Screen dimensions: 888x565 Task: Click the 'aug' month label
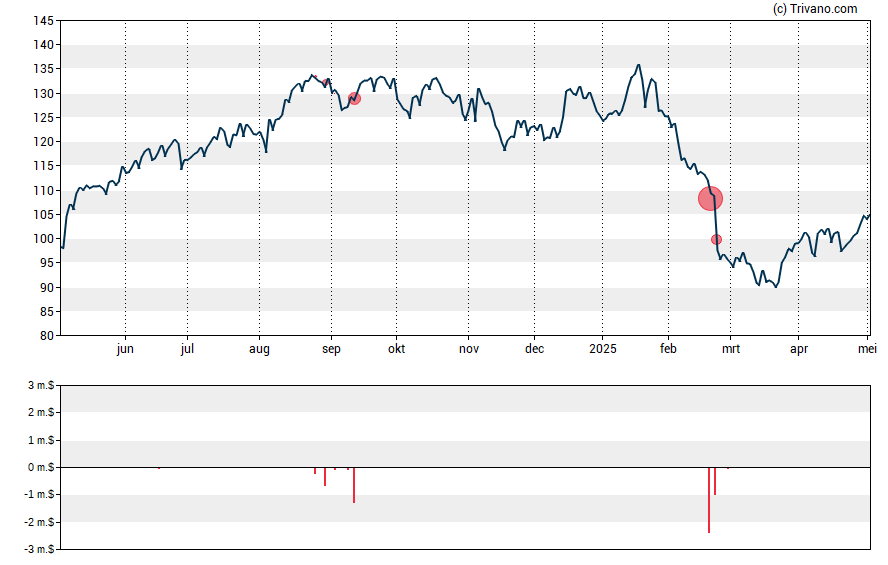(x=259, y=349)
